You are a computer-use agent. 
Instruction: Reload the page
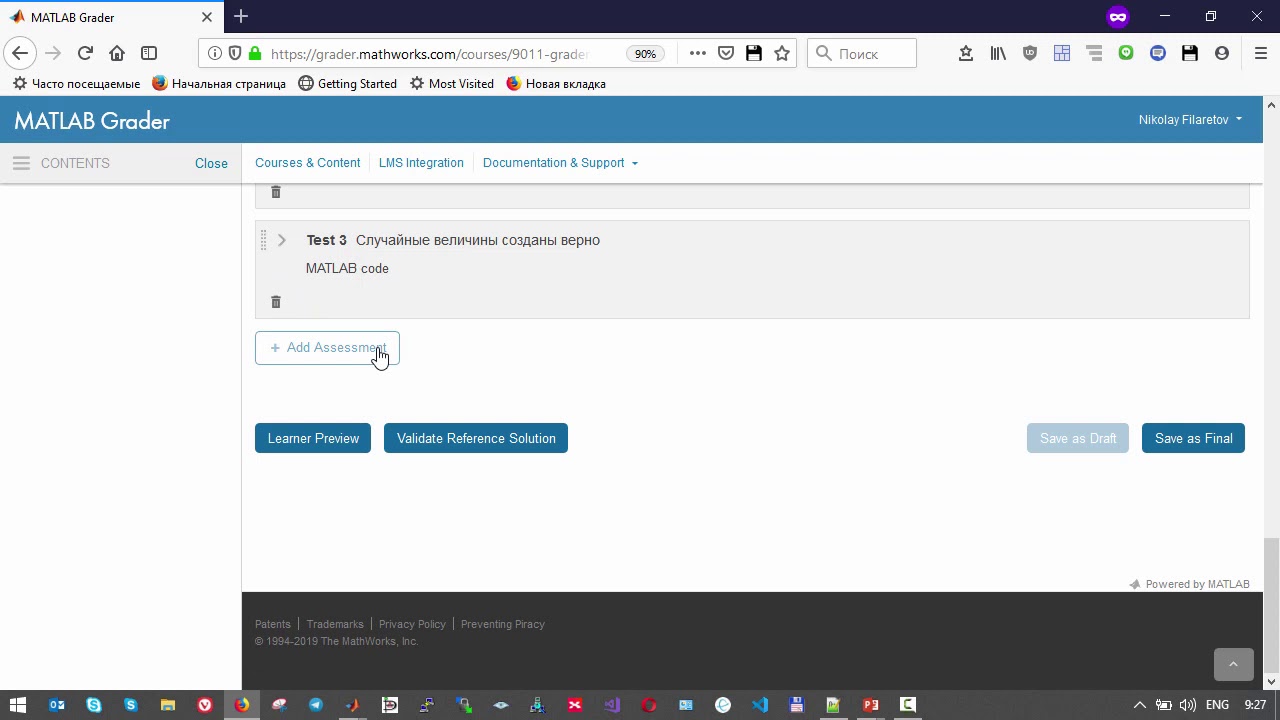point(85,53)
